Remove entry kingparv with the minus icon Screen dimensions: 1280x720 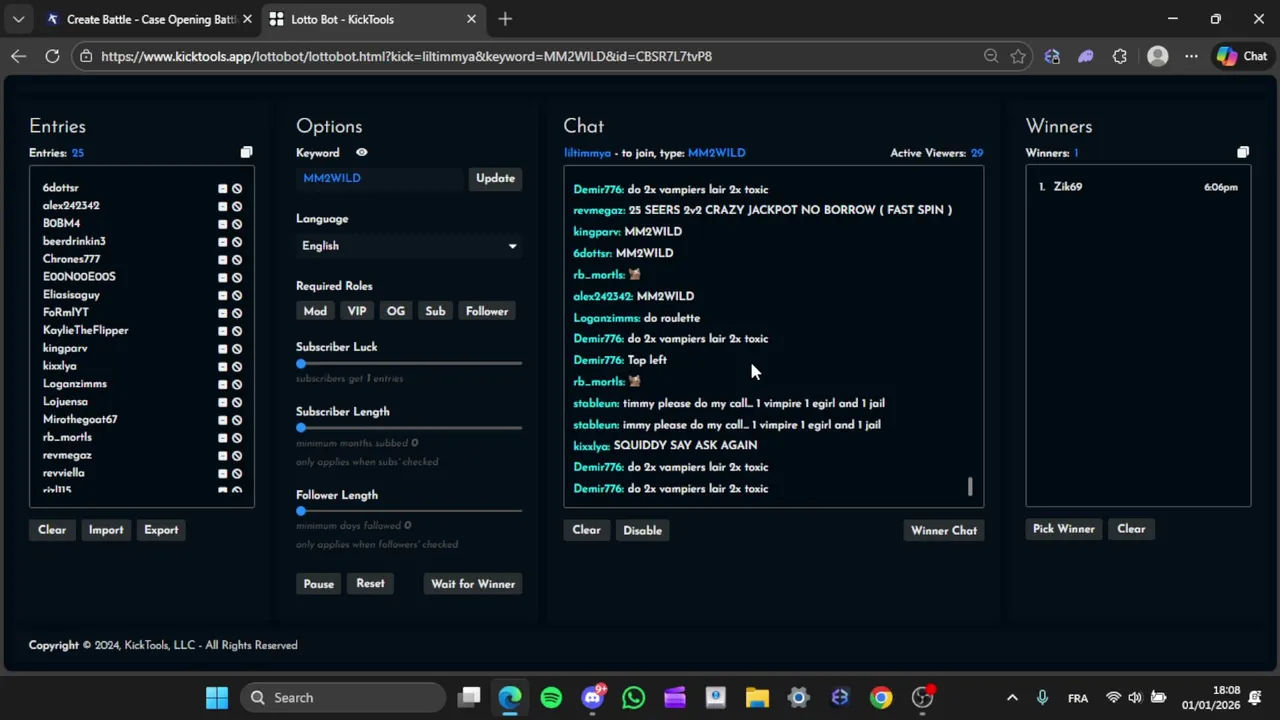(223, 349)
